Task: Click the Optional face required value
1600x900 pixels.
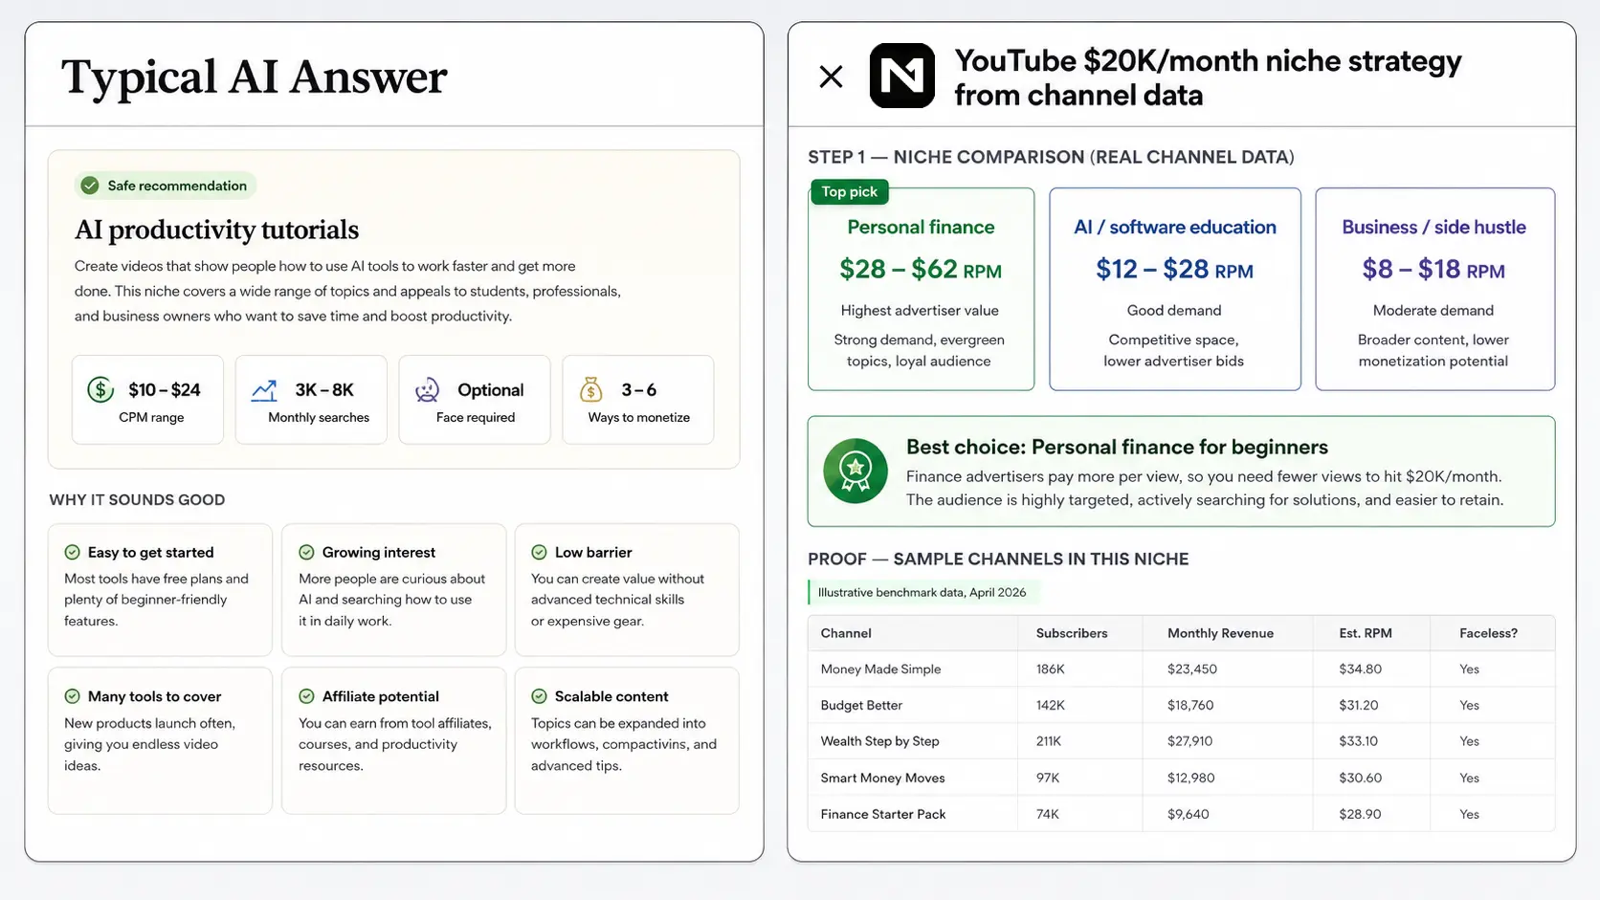Action: click(490, 390)
